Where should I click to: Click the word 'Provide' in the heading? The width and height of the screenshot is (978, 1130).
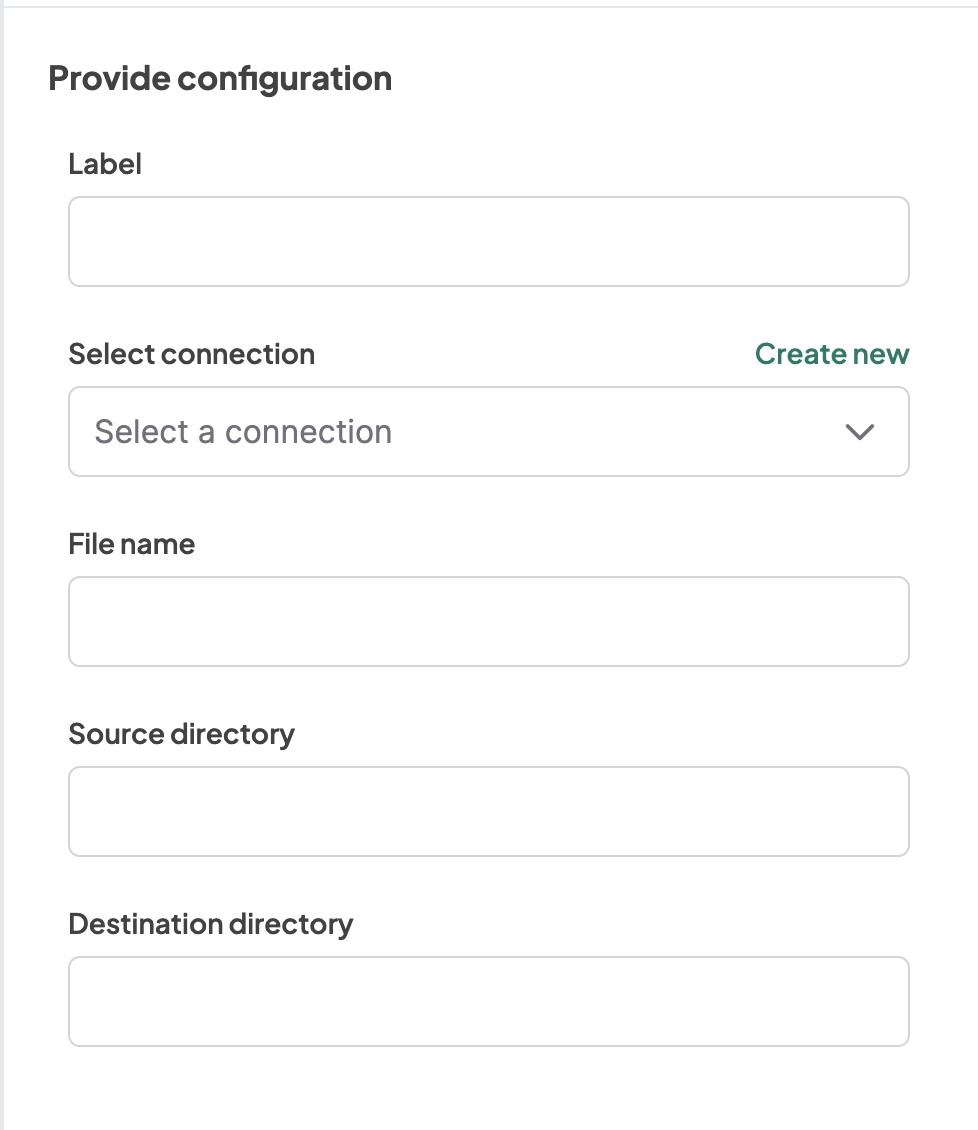coord(109,78)
